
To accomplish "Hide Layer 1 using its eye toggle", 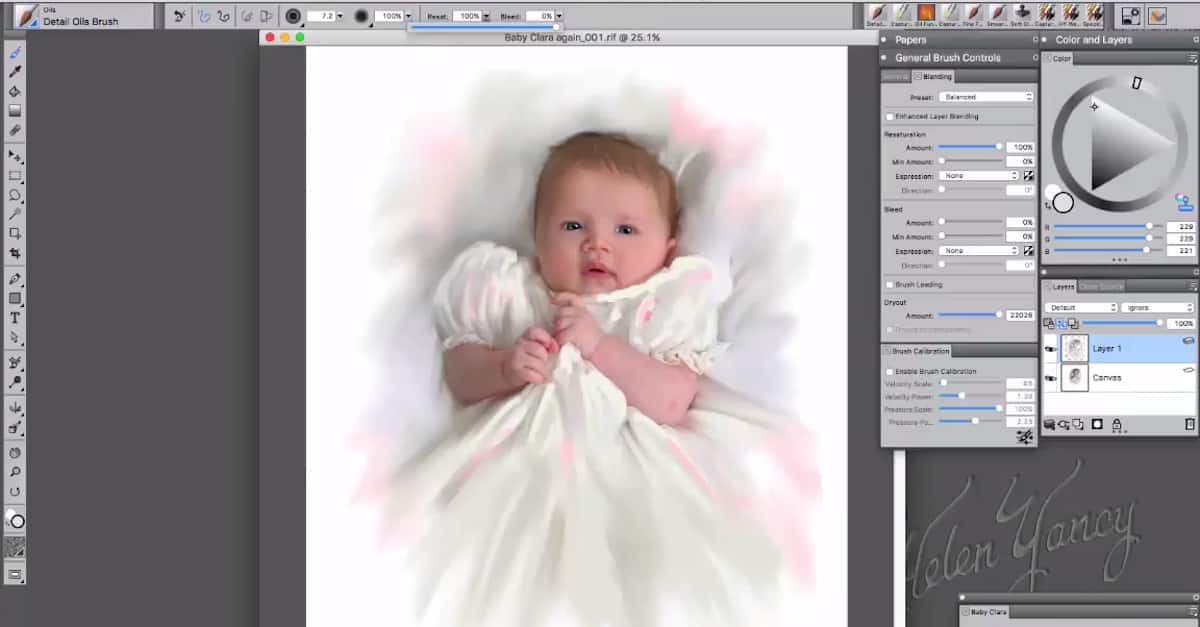I will point(1049,348).
